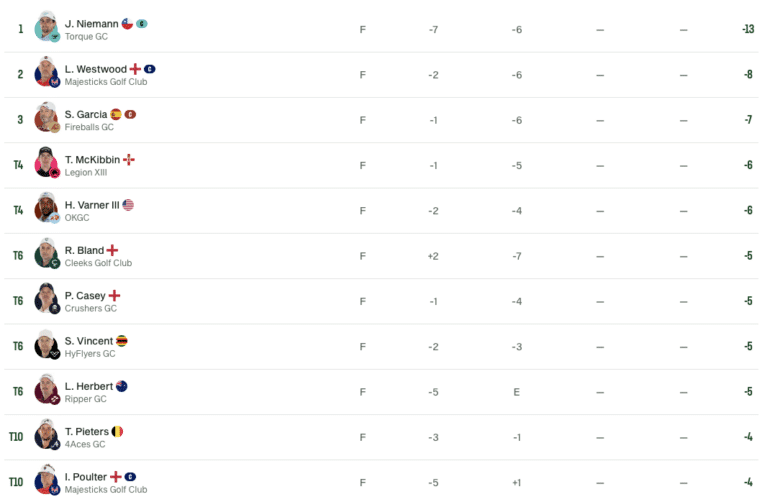770x502 pixels.
Task: Open R. Bland player avatar
Action: (x=47, y=253)
